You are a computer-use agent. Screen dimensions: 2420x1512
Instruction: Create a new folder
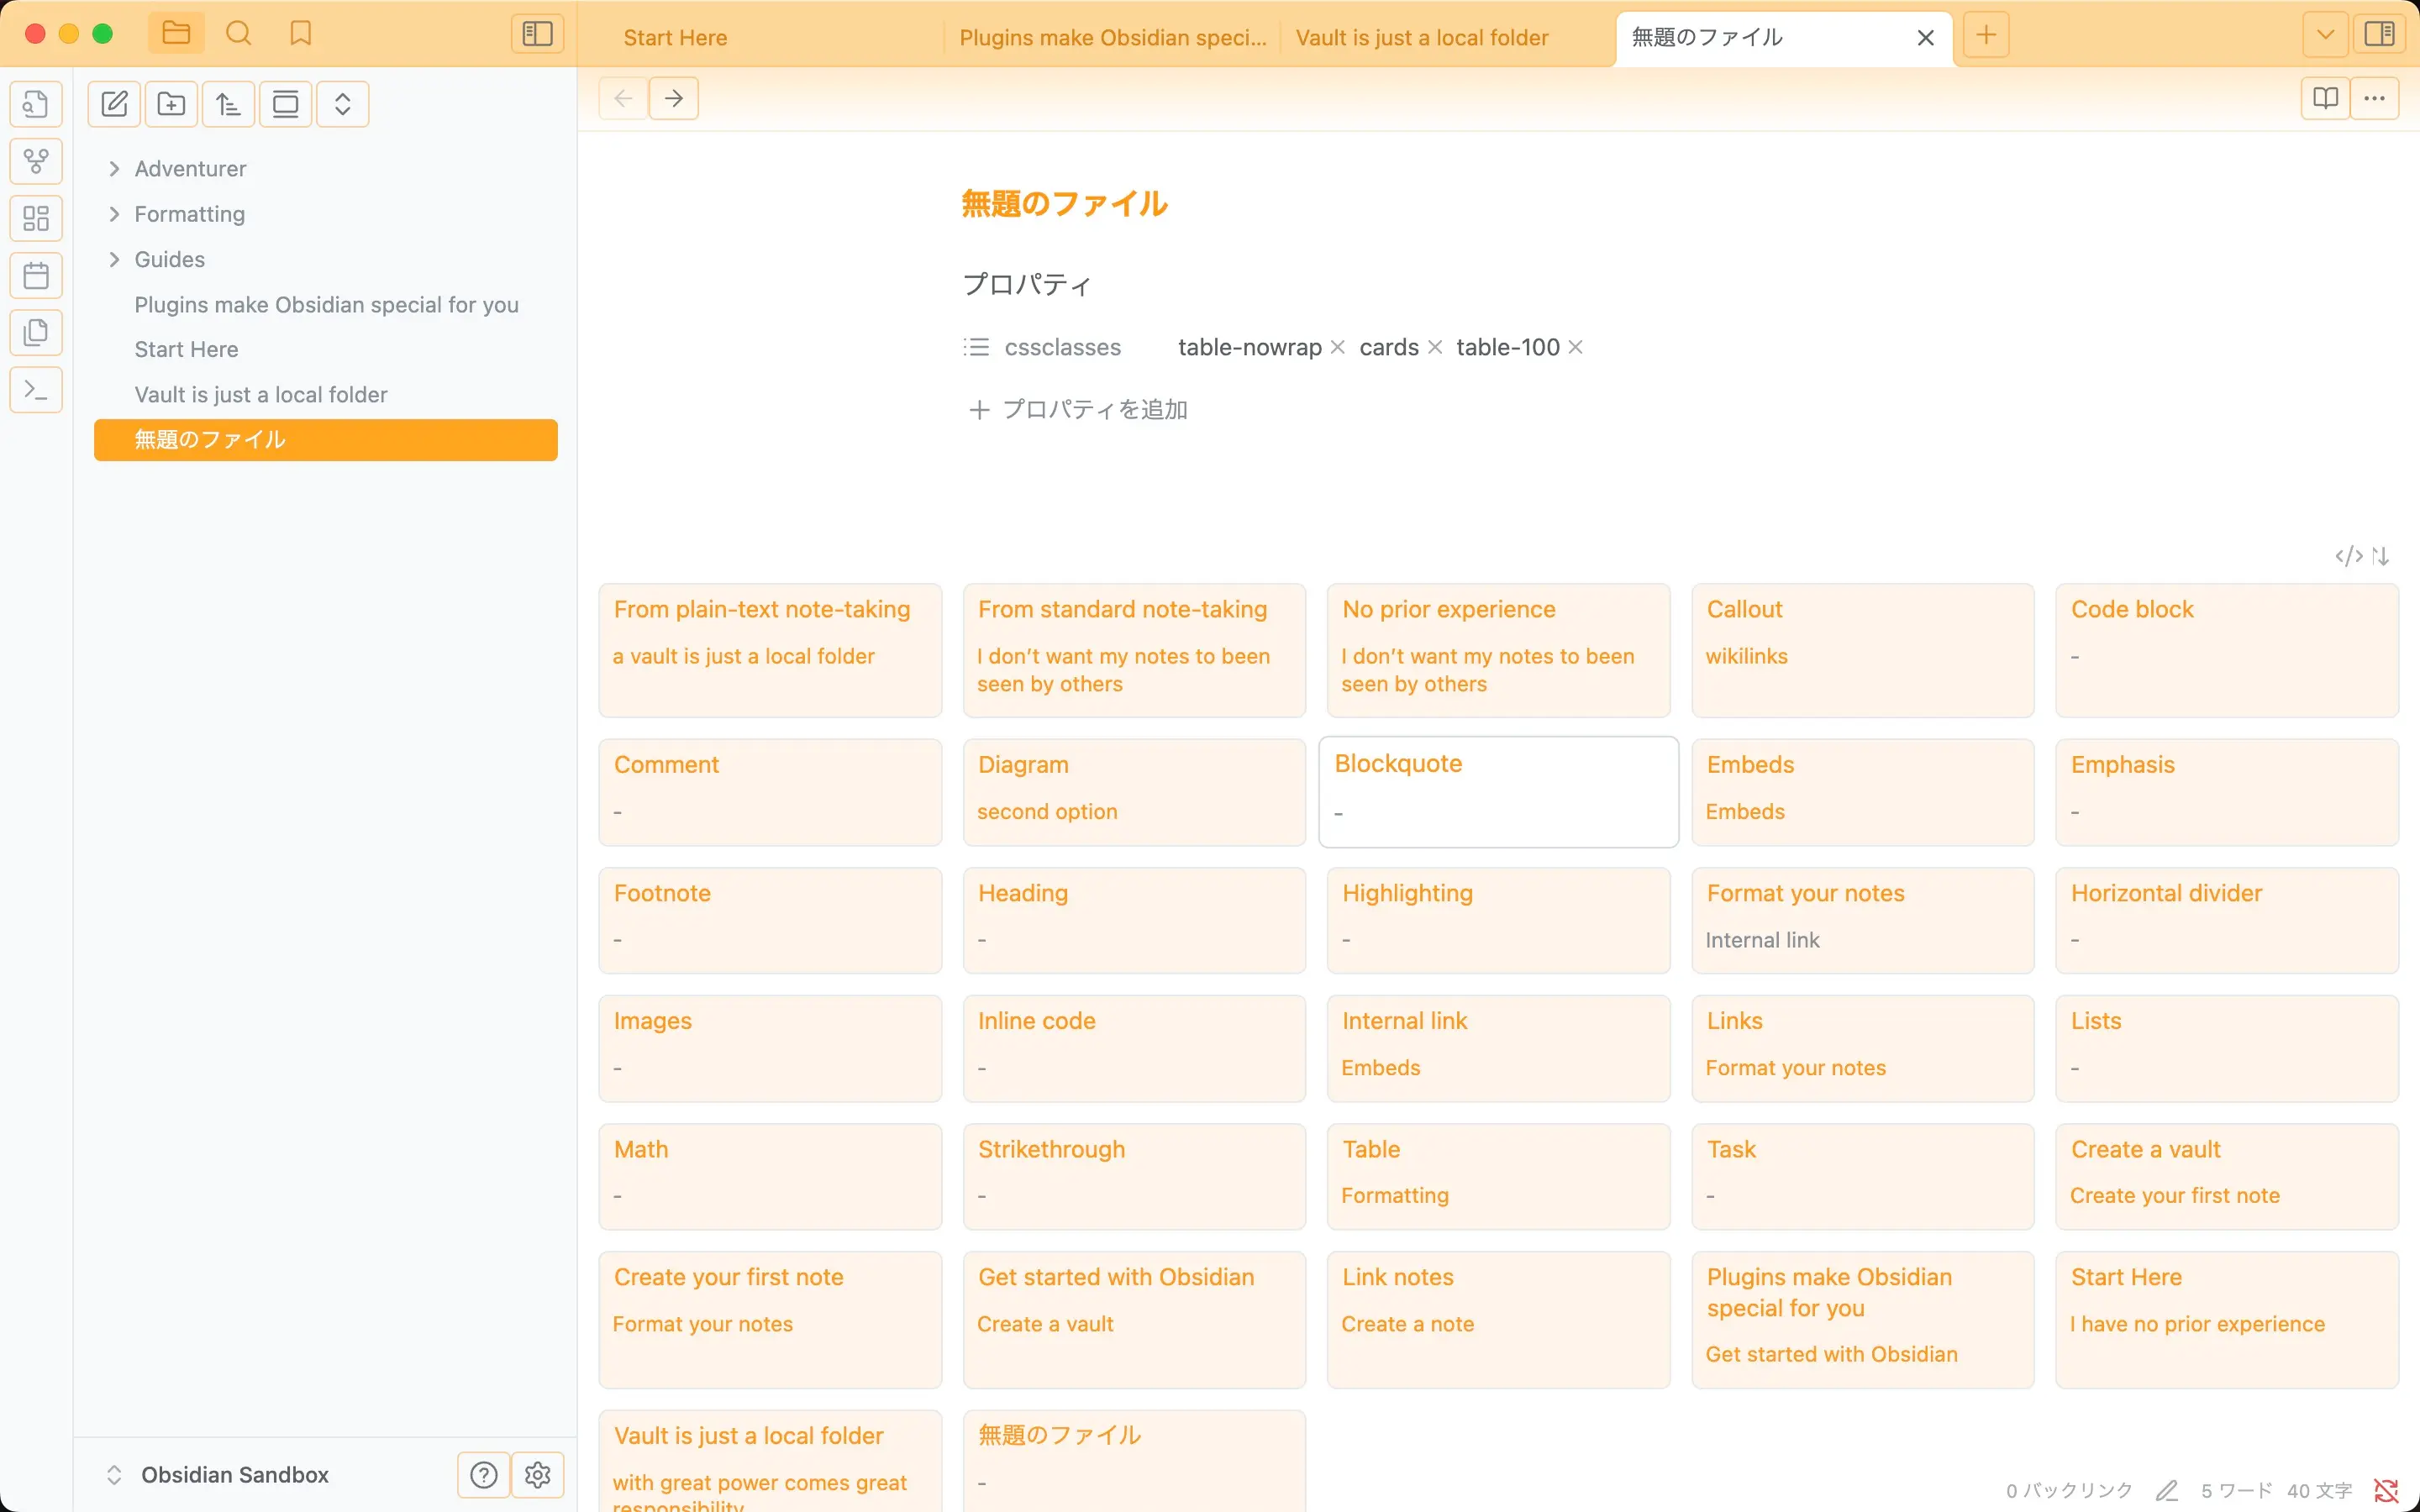(x=171, y=104)
